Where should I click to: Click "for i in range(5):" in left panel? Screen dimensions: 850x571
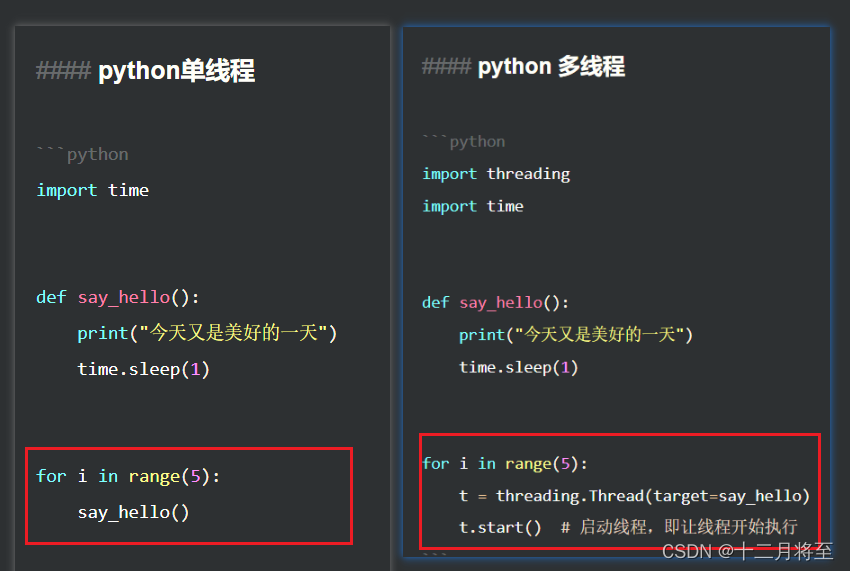(128, 476)
